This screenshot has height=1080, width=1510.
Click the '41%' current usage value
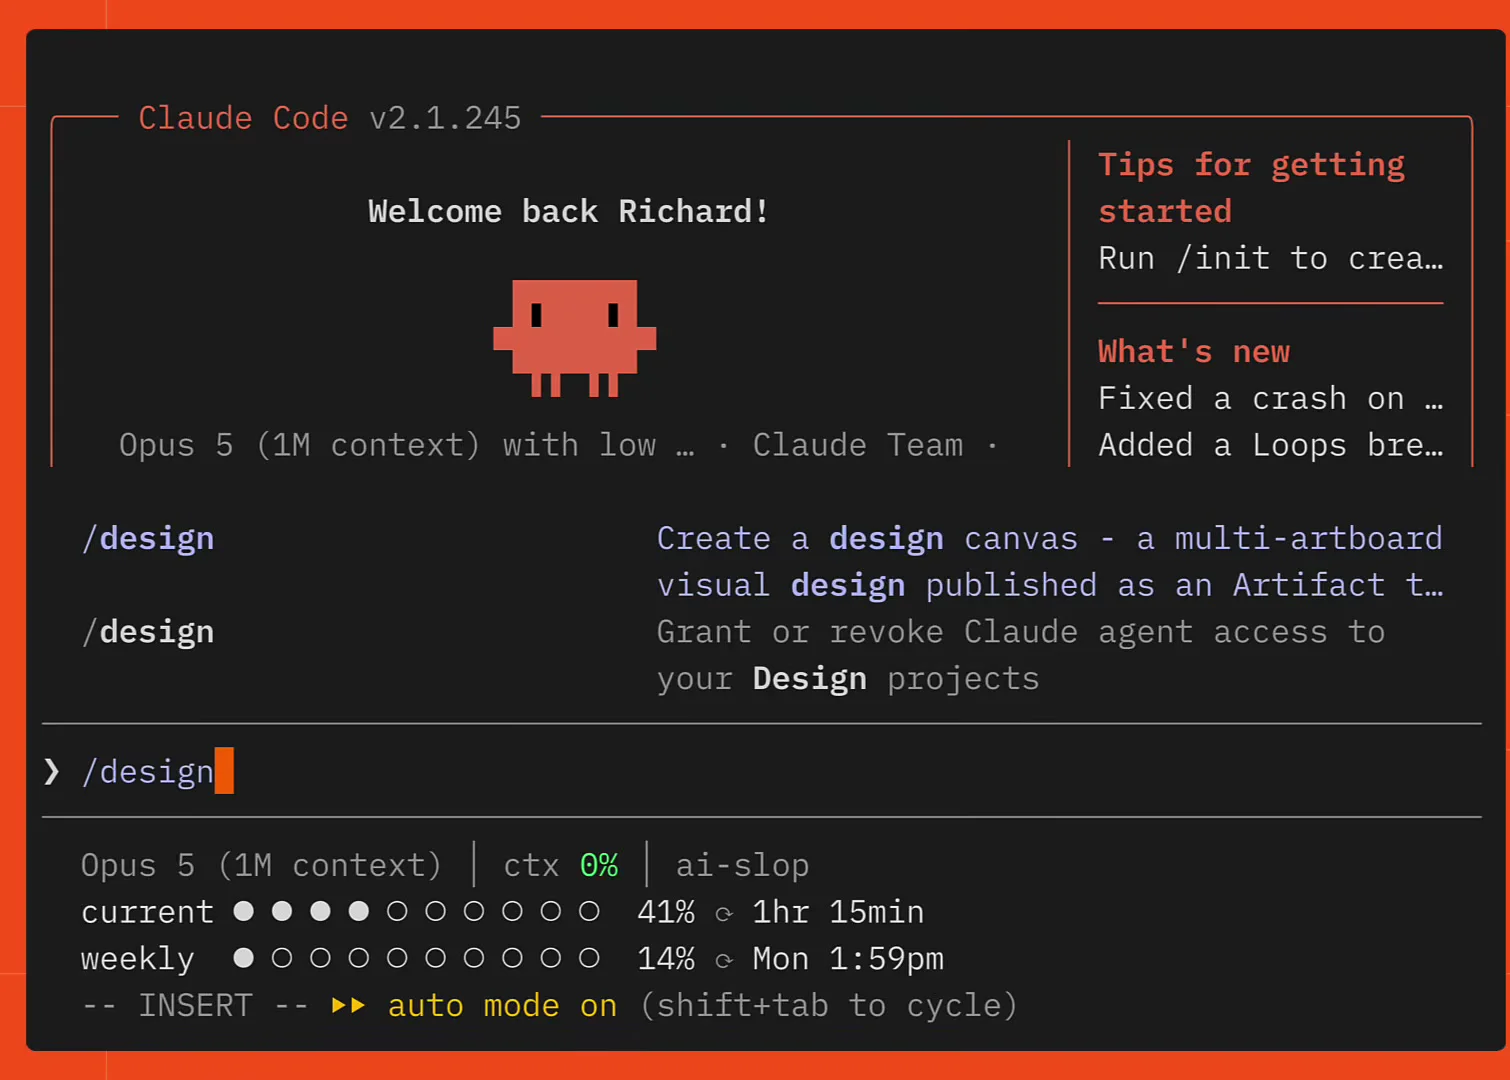click(x=666, y=912)
